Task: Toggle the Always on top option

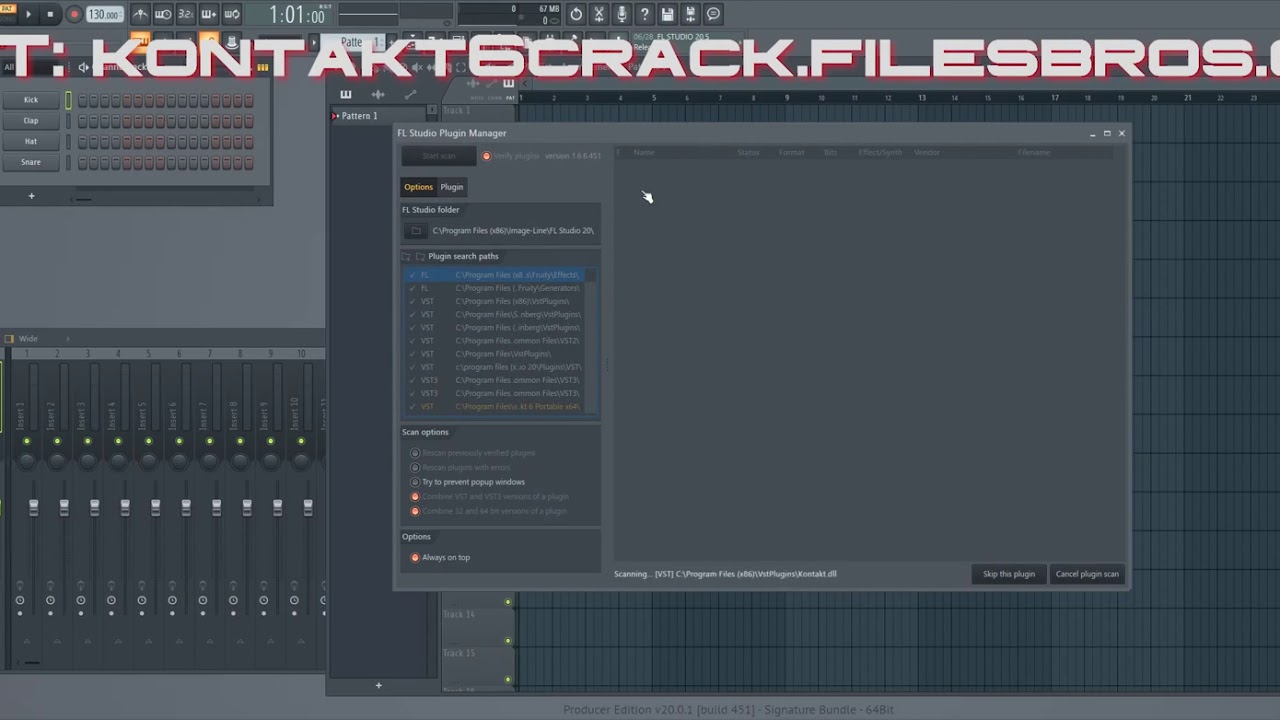Action: click(415, 558)
